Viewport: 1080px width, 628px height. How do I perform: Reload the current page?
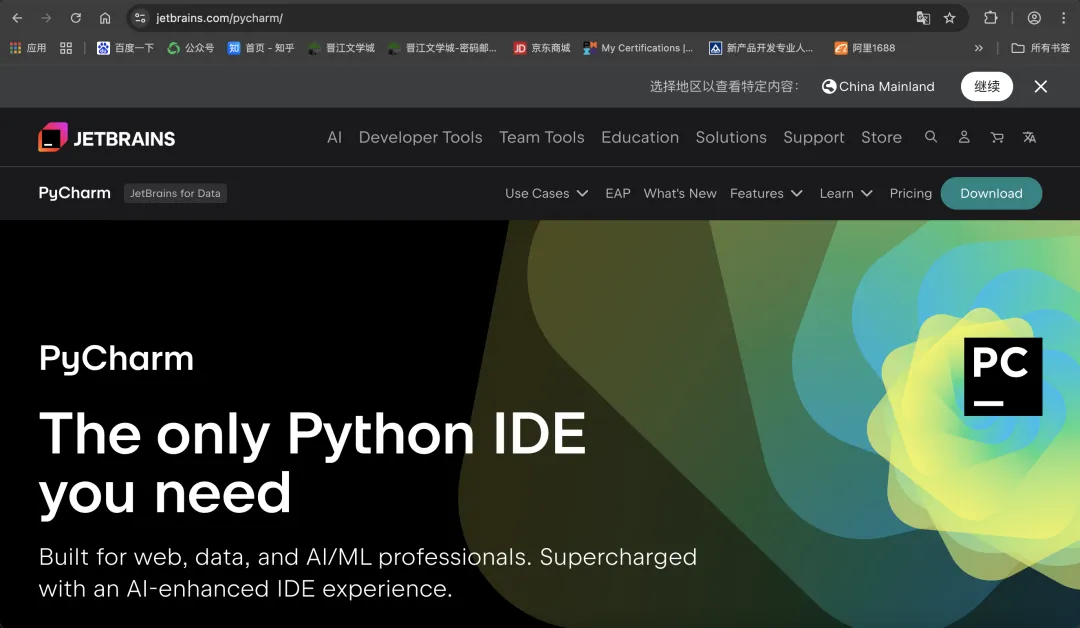pos(76,18)
